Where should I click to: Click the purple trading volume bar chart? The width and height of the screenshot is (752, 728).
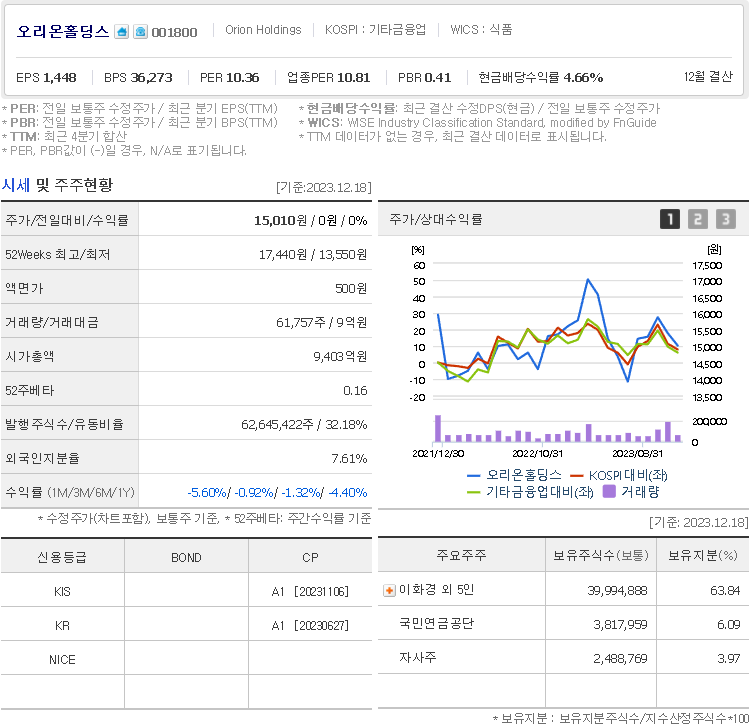pos(558,429)
